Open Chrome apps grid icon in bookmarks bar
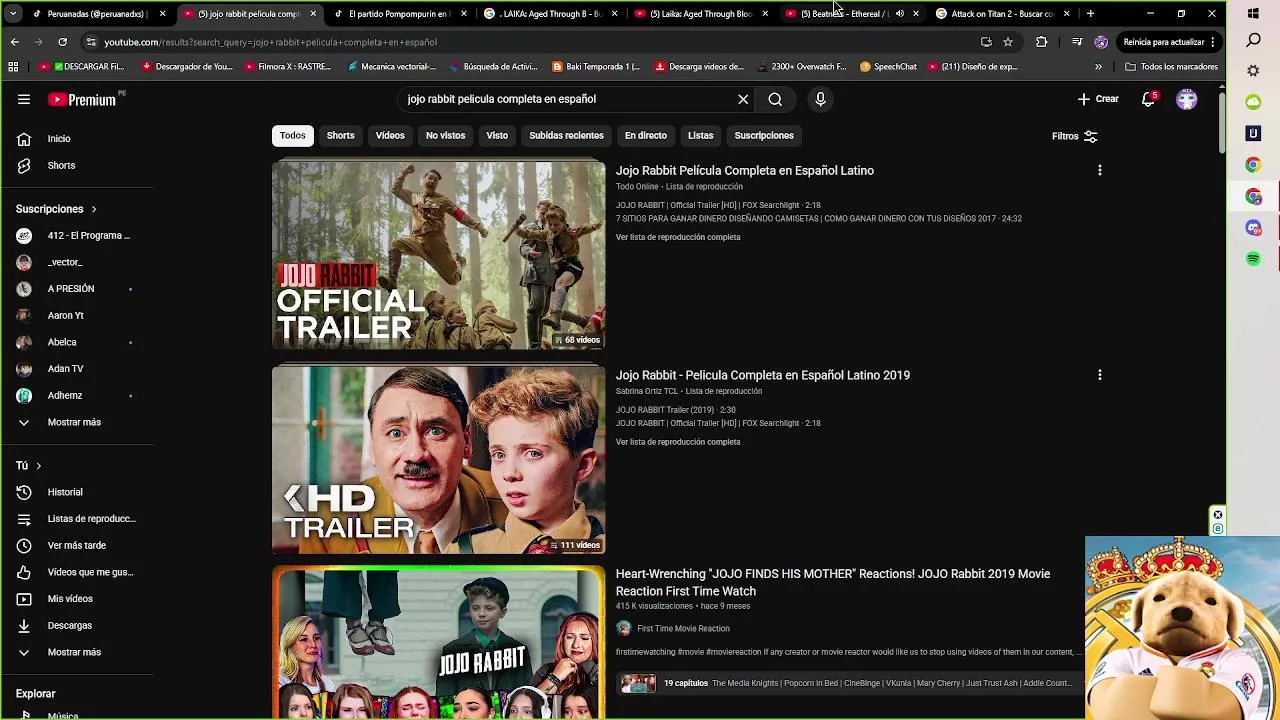The image size is (1280, 720). (x=13, y=67)
